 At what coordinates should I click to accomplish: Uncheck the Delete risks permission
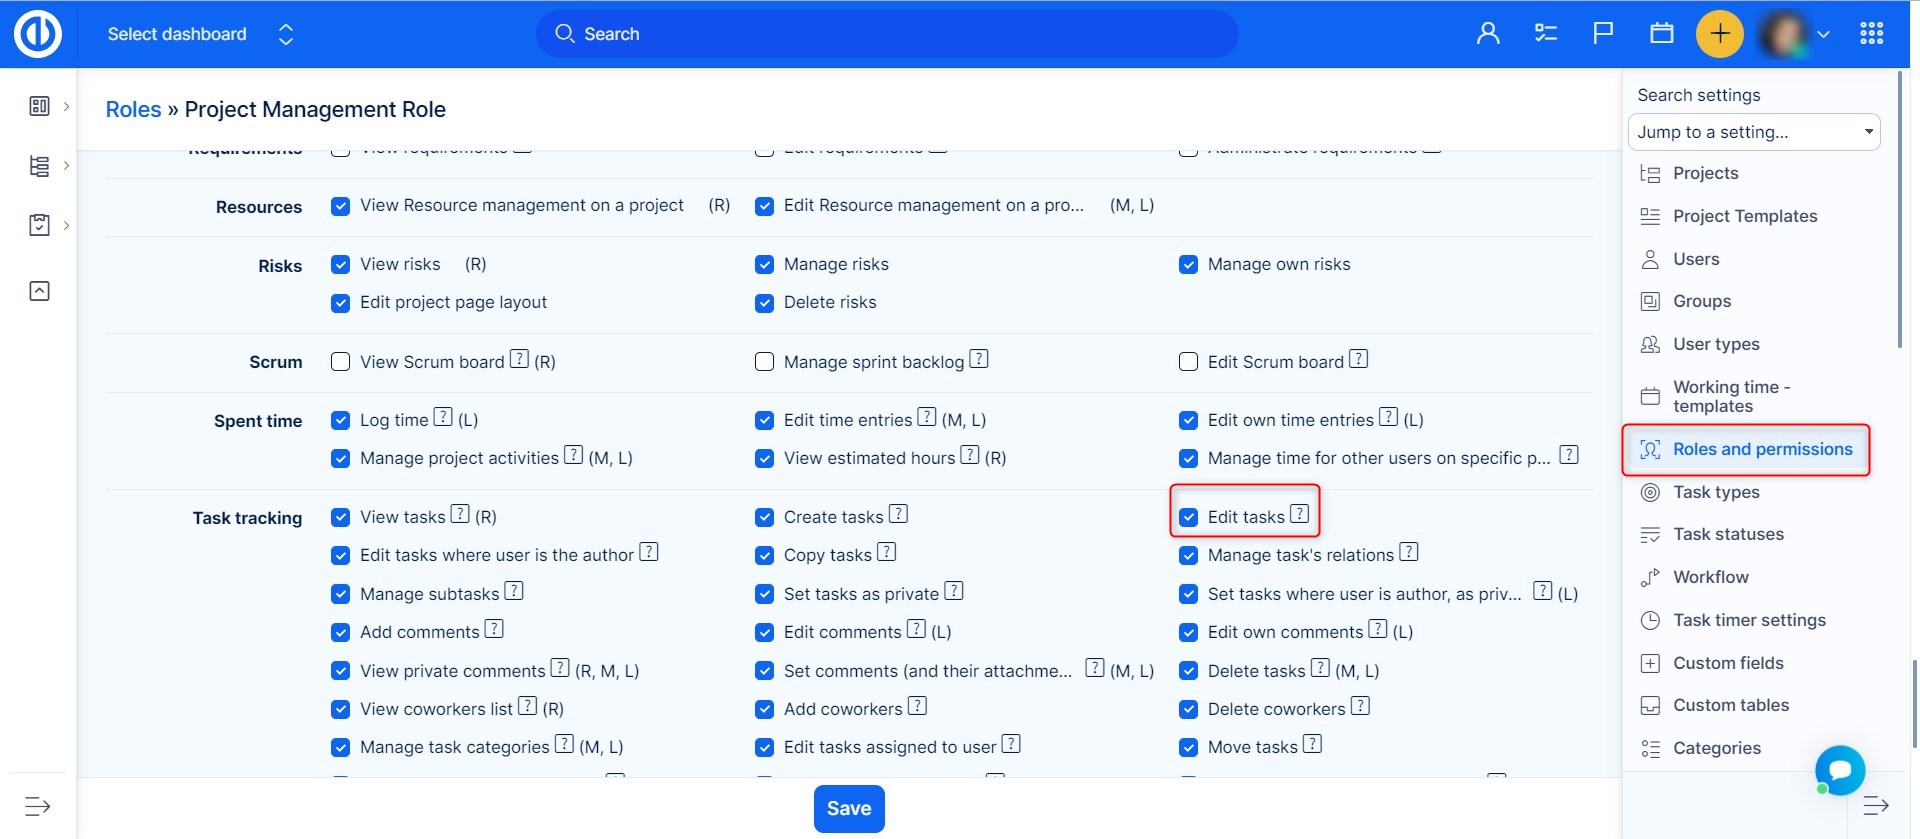pos(765,303)
